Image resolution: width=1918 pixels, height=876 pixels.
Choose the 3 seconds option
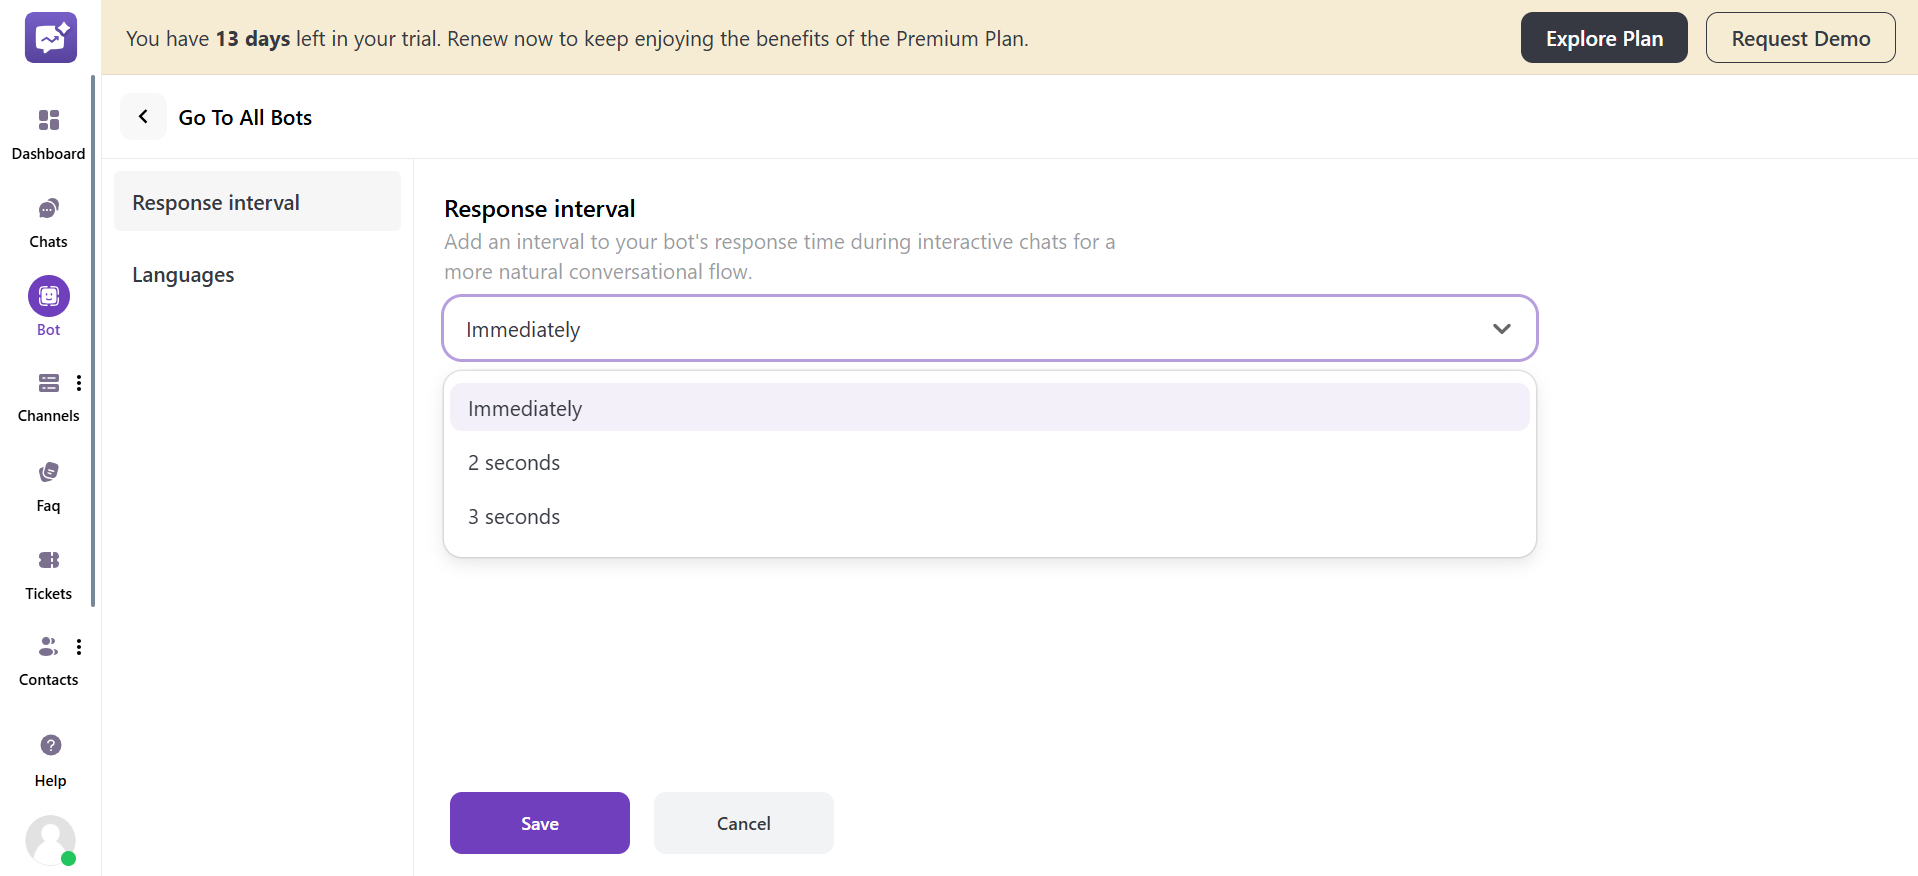coord(514,517)
